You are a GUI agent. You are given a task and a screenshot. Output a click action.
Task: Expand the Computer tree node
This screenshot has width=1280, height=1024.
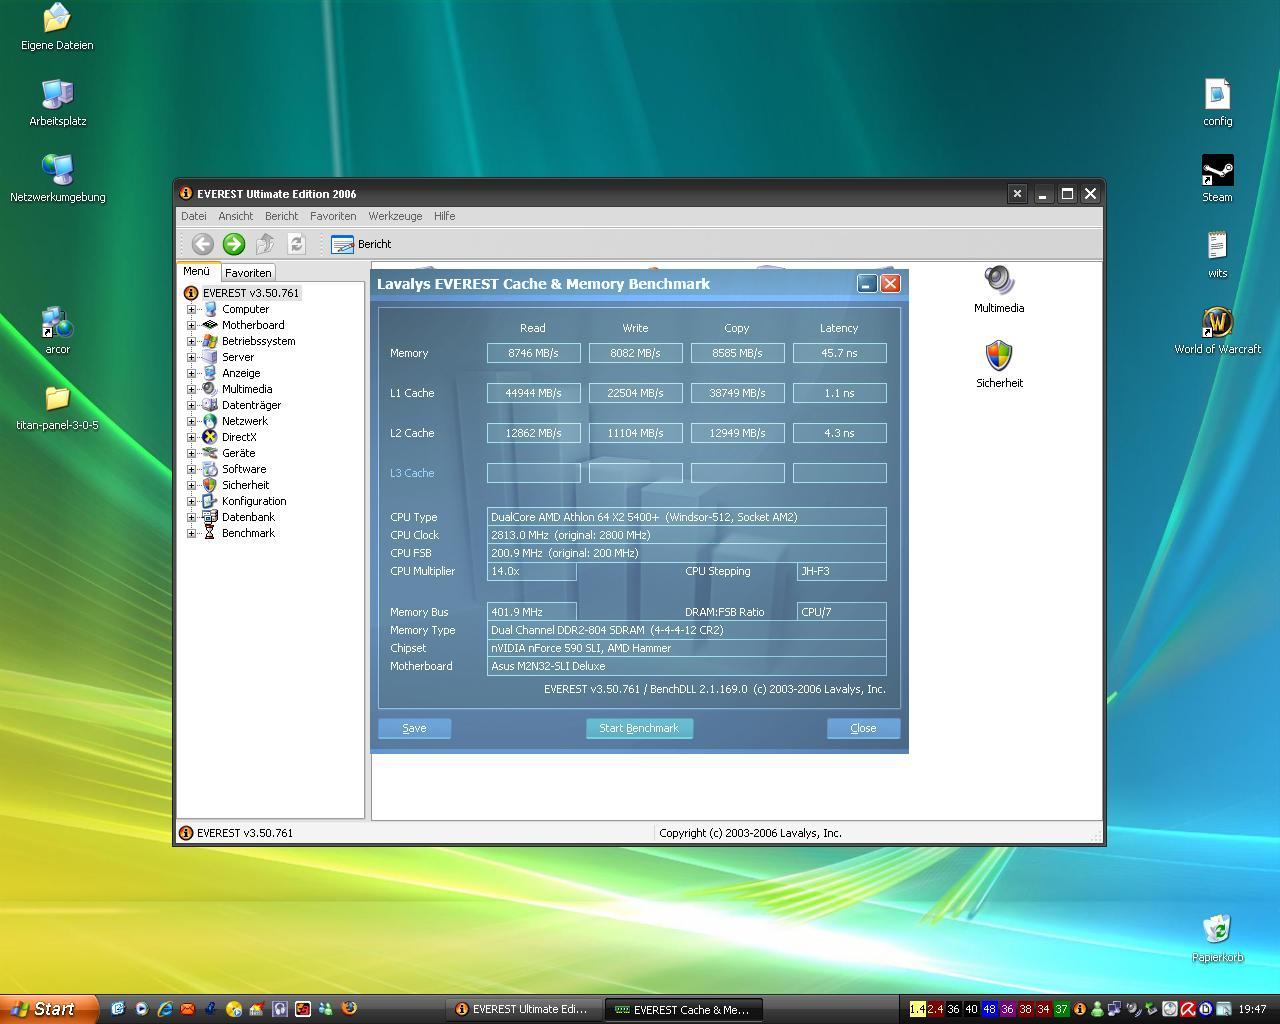click(x=192, y=309)
